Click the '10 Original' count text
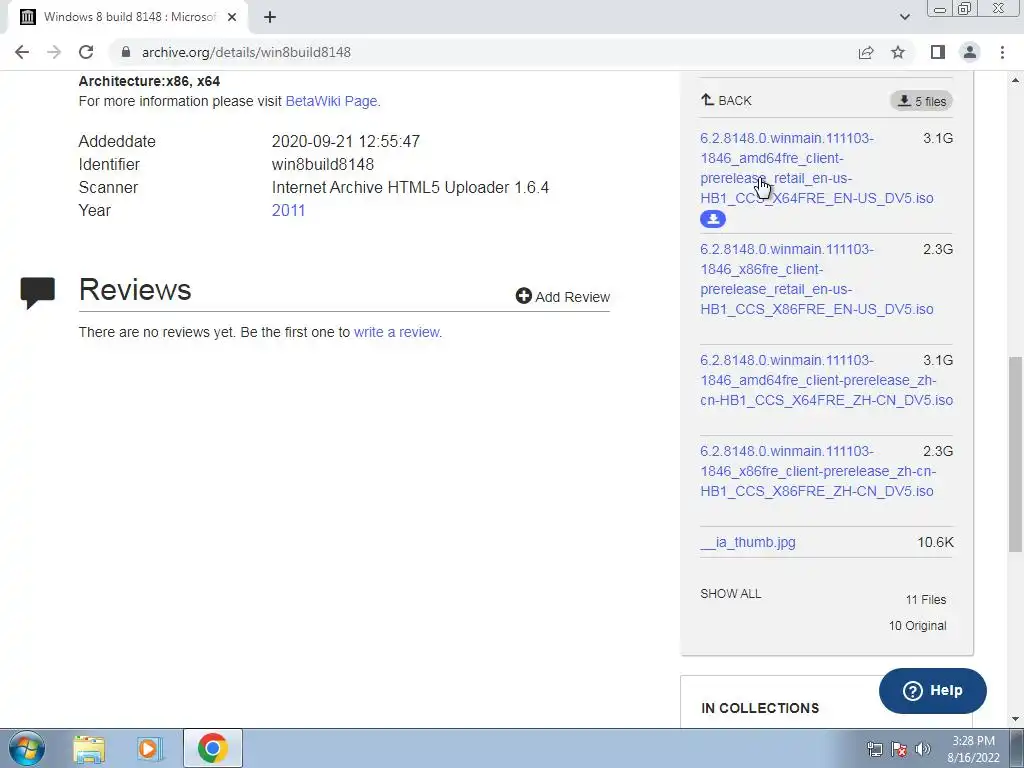Screen dimensions: 1024x768 (x=917, y=626)
